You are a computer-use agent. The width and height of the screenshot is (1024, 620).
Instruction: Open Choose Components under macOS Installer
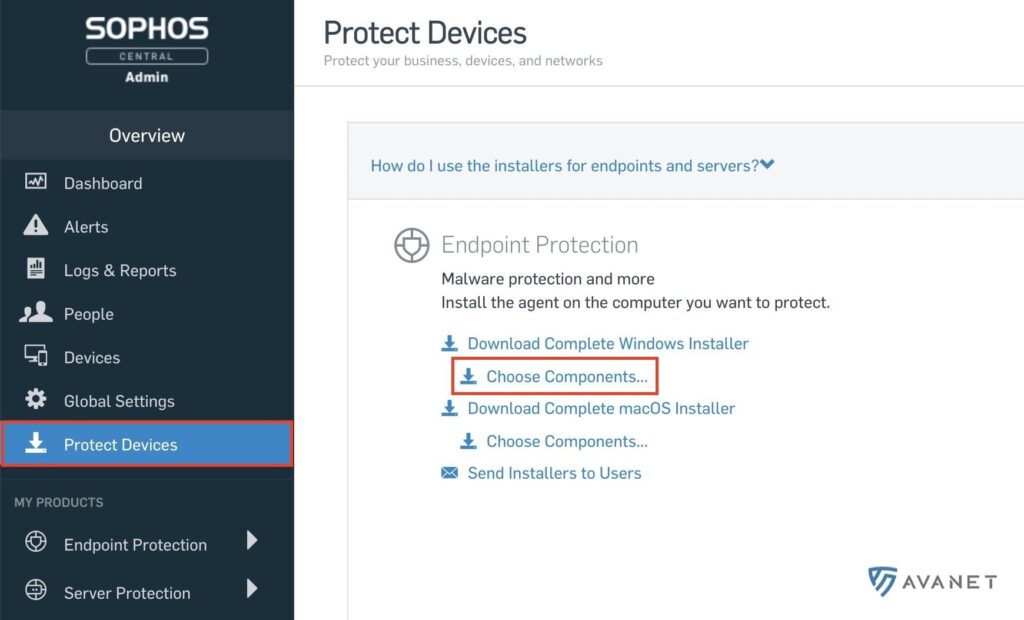click(554, 442)
